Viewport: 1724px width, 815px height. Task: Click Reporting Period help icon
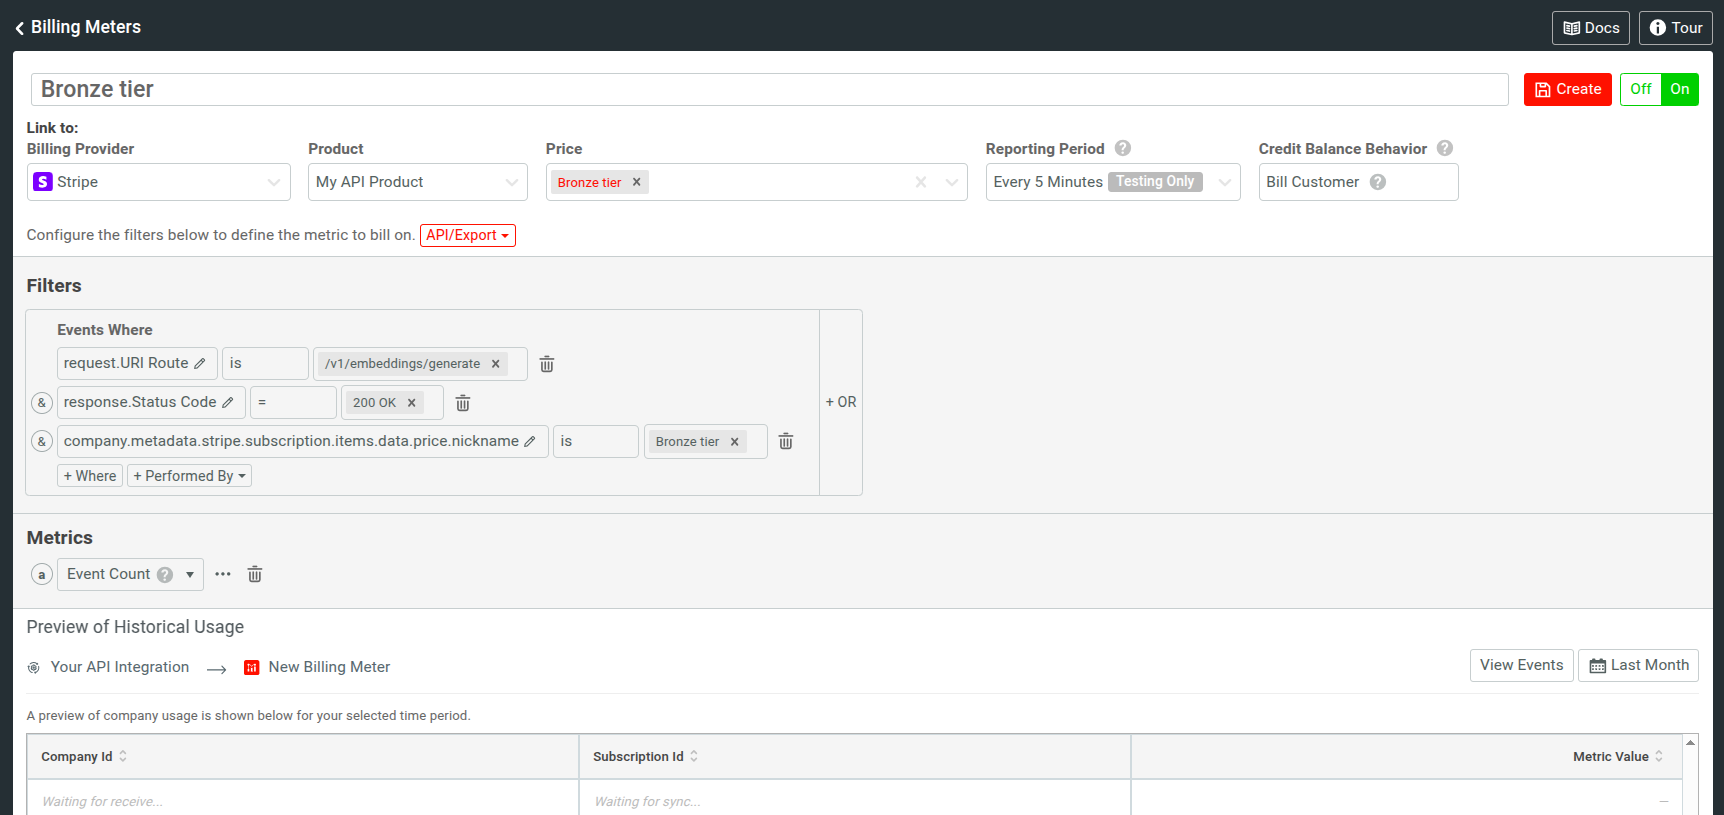pos(1123,148)
